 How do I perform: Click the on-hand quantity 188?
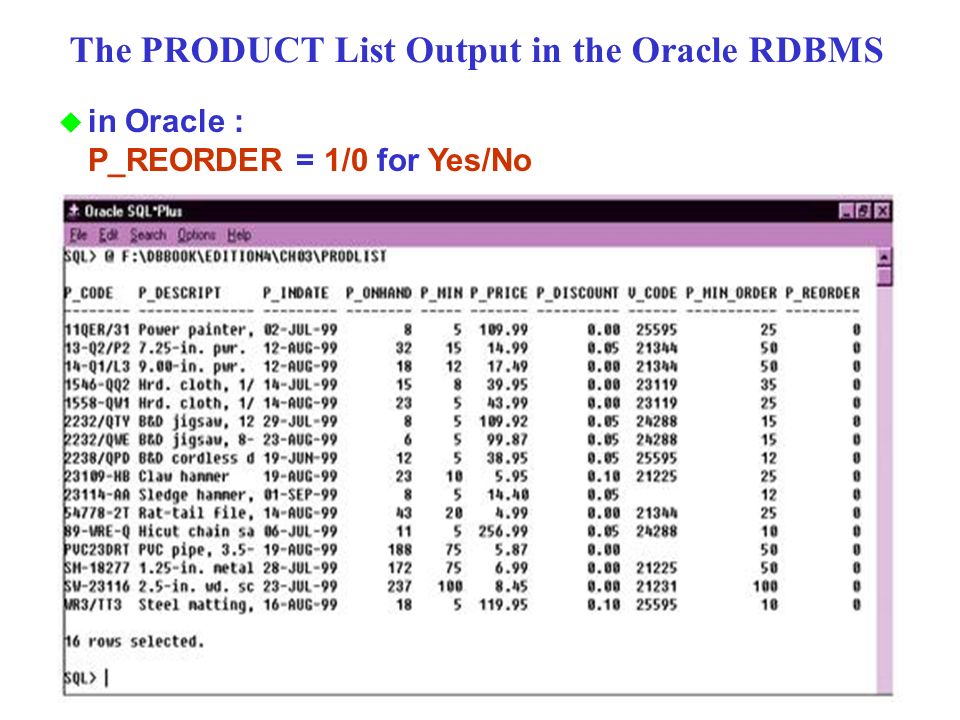(x=400, y=550)
